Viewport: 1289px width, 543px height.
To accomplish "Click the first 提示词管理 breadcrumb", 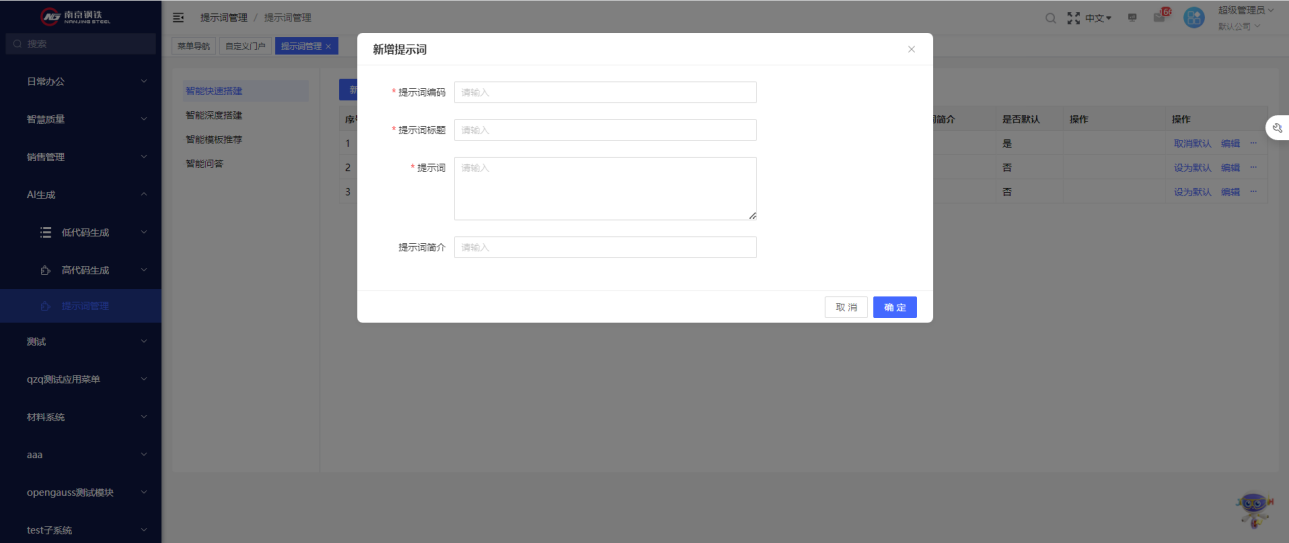I will [x=223, y=18].
